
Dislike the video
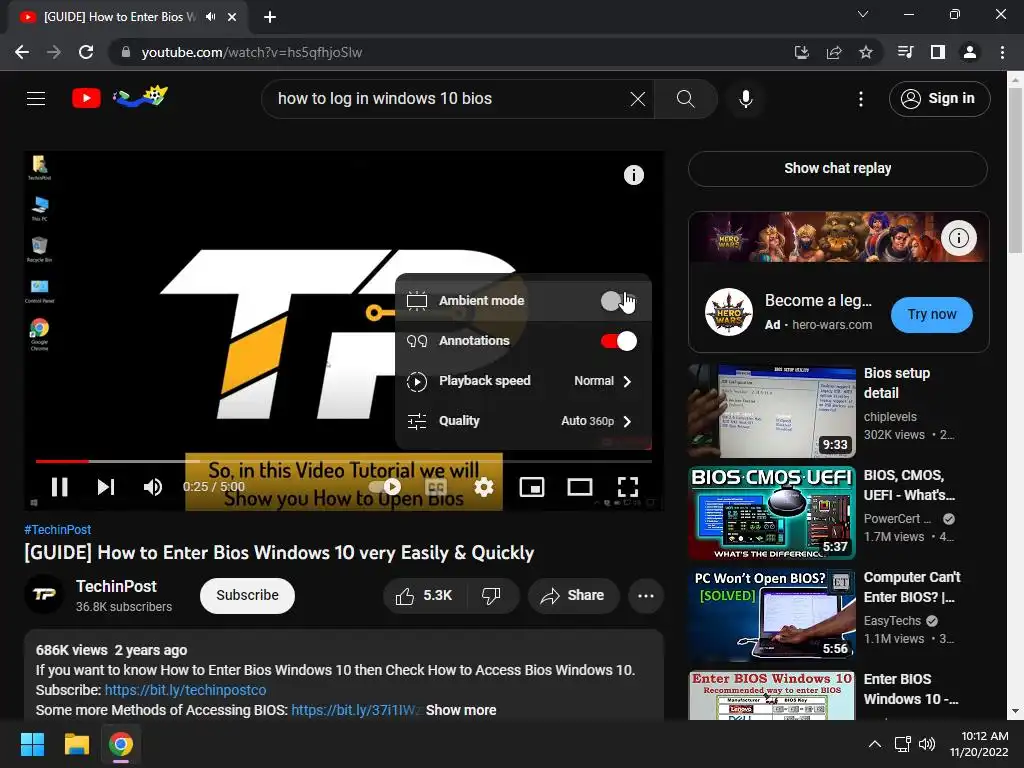(x=491, y=596)
